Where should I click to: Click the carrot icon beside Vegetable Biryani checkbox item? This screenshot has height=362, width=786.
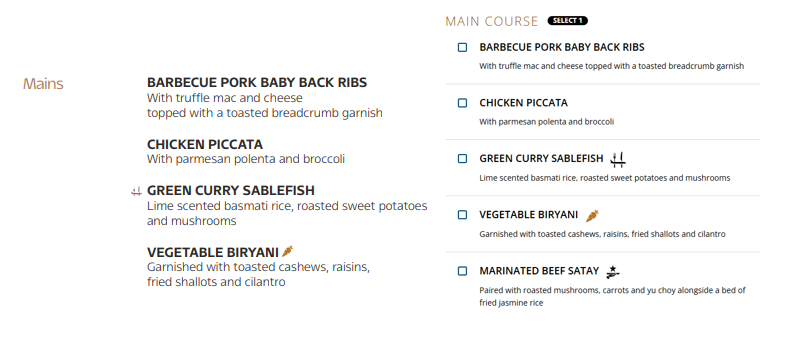coord(592,216)
